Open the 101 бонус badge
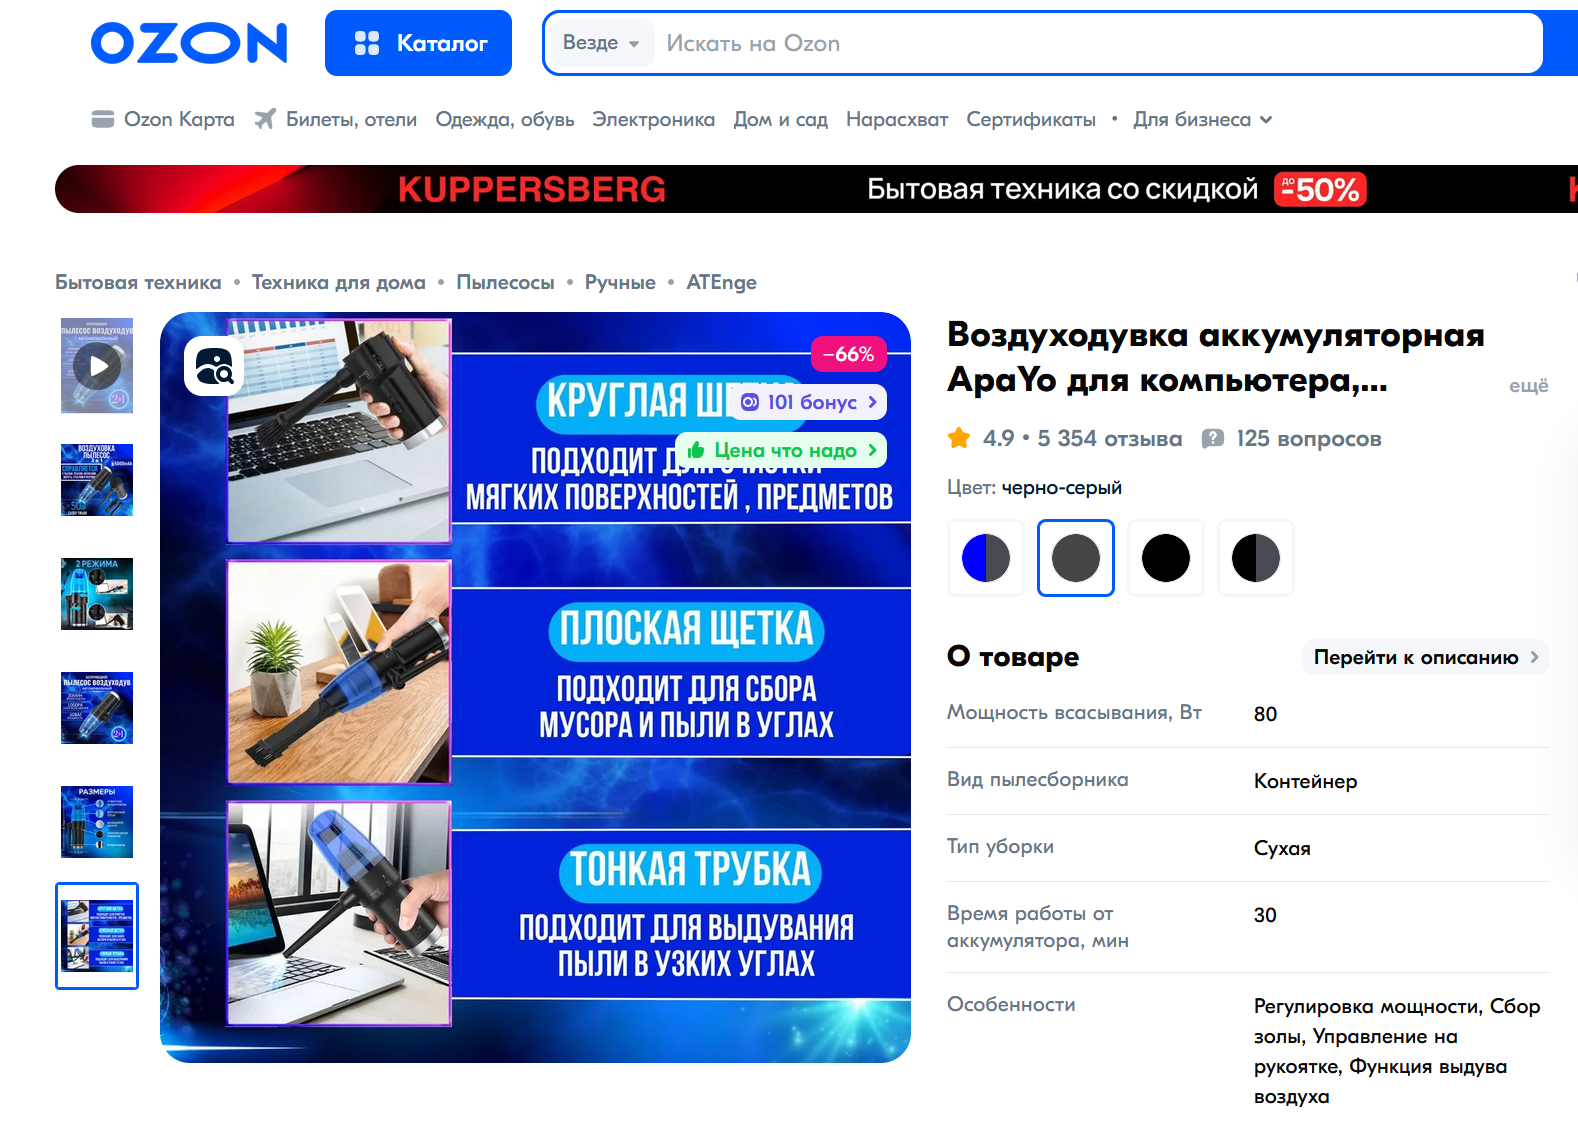1578x1130 pixels. pyautogui.click(x=810, y=402)
